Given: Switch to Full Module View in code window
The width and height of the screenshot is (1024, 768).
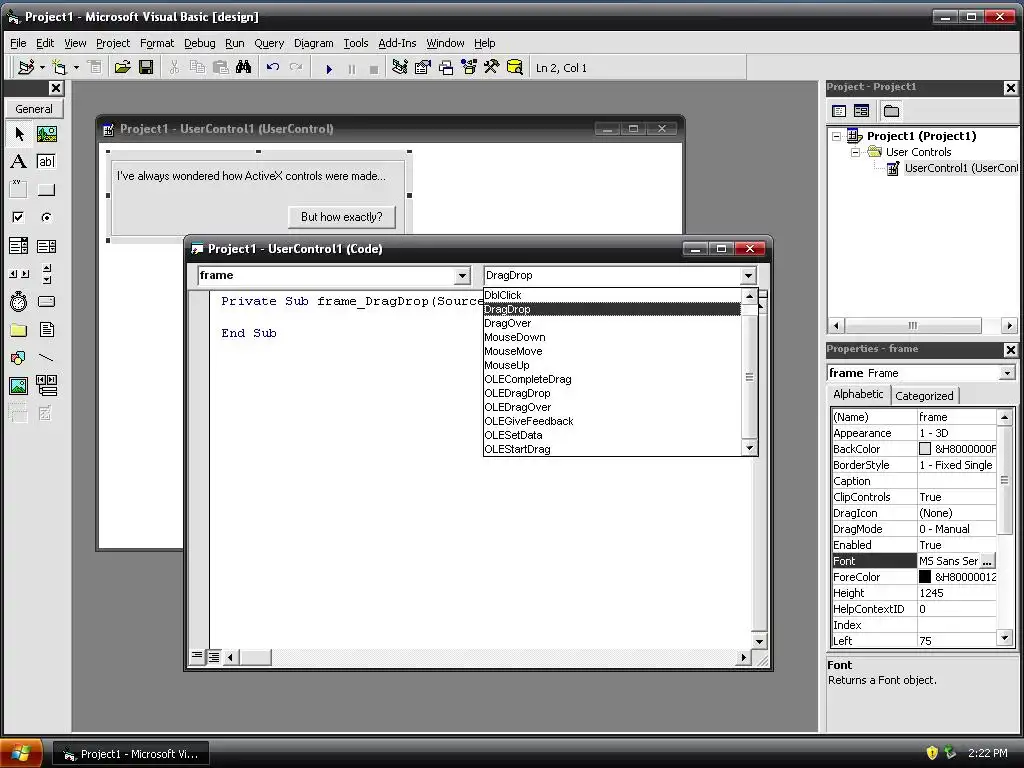Looking at the screenshot, I should 214,656.
